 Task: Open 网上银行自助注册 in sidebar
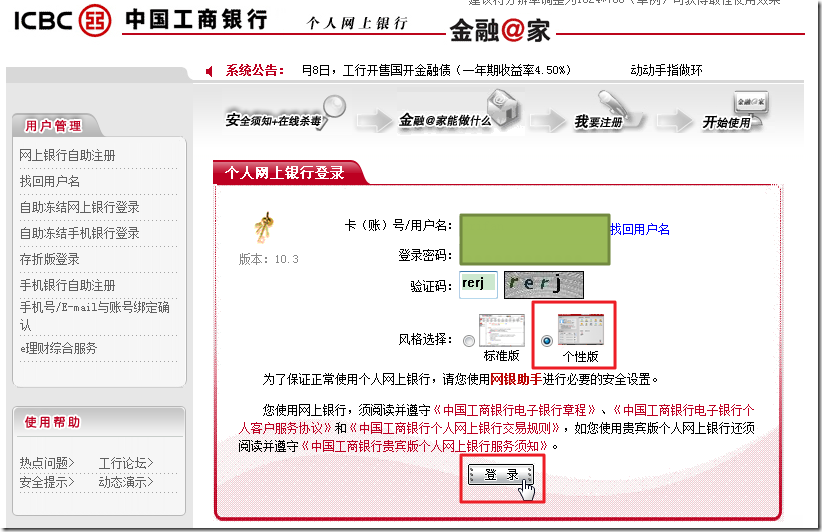[67, 156]
